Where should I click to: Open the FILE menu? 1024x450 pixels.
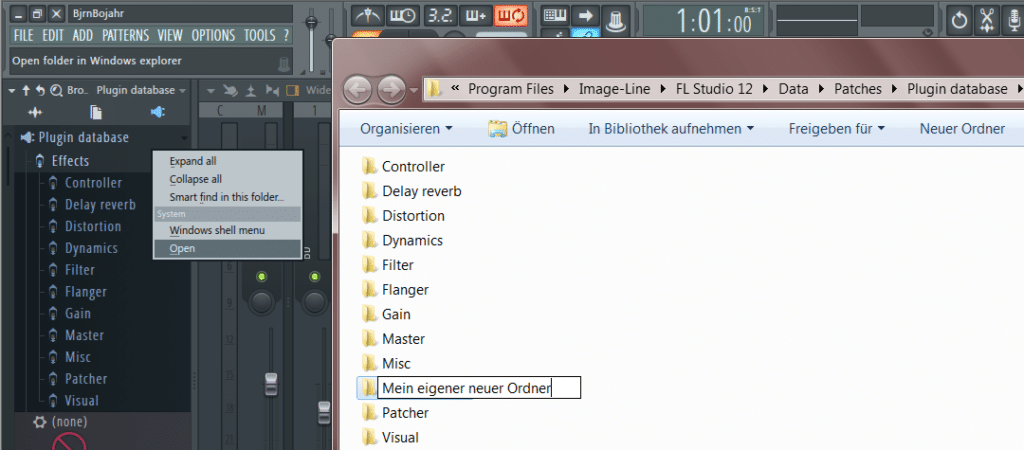coord(24,35)
